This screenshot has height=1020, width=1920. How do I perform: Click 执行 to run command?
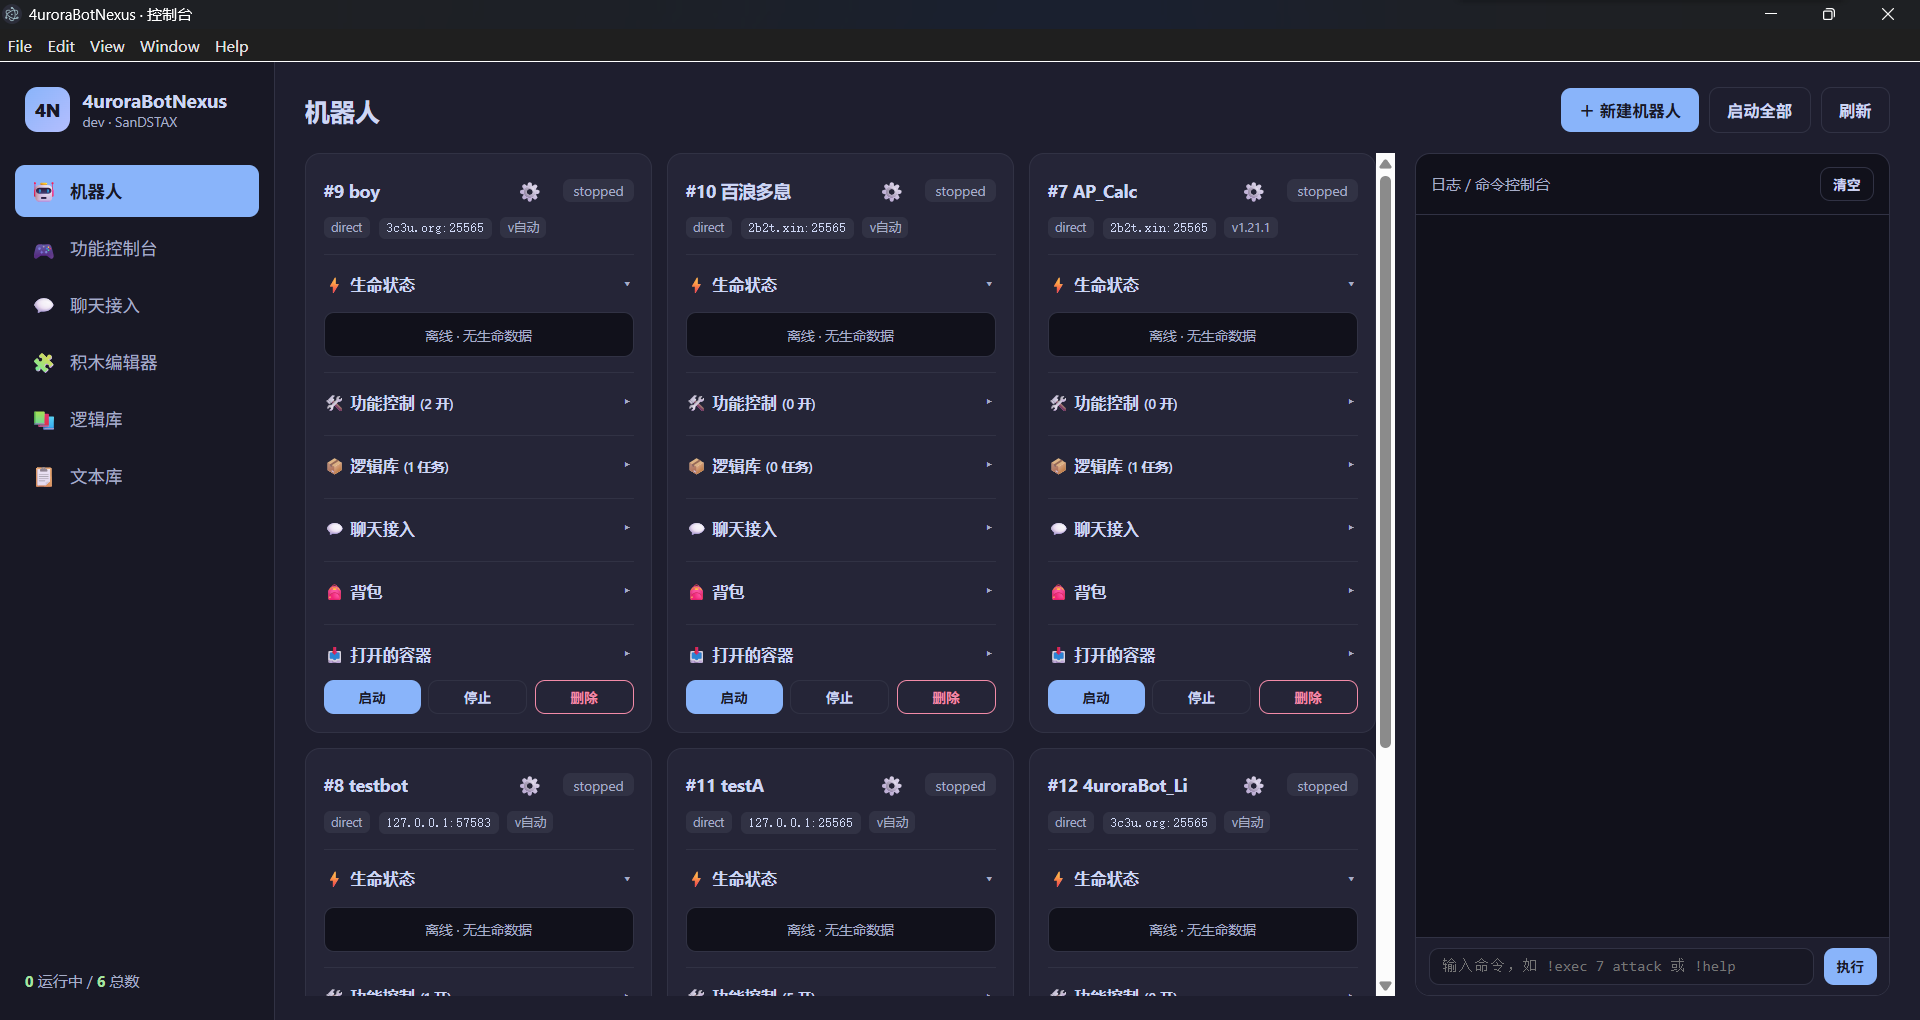click(x=1850, y=966)
